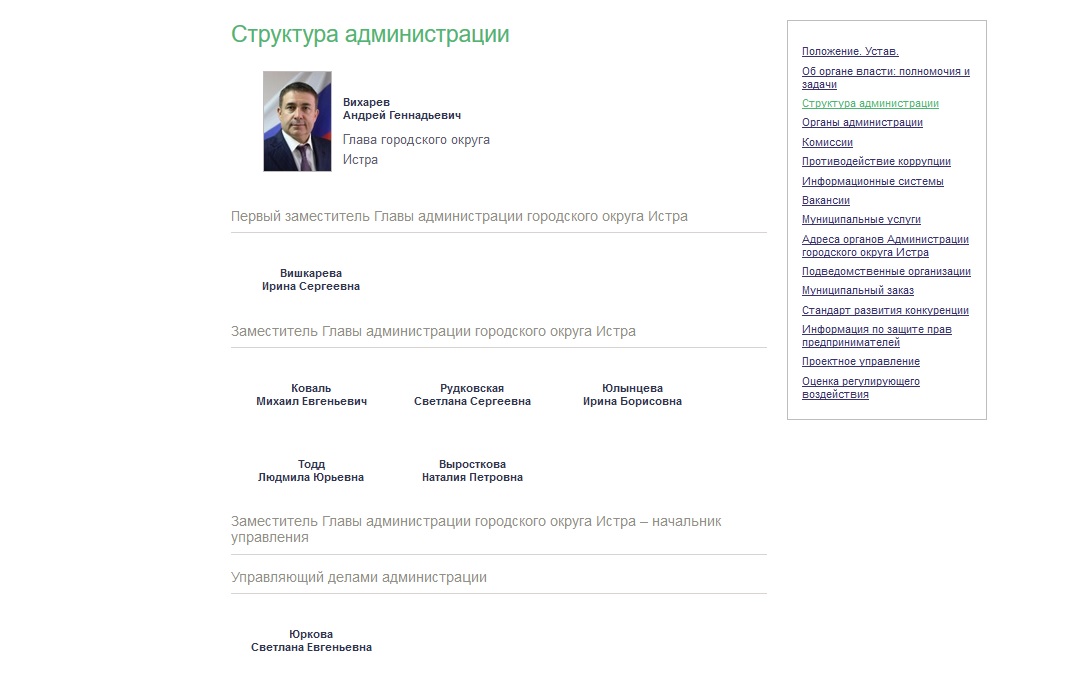This screenshot has width=1079, height=675.
Task: Open Об органе власти: полномочия и задачи
Action: pyautogui.click(x=885, y=78)
